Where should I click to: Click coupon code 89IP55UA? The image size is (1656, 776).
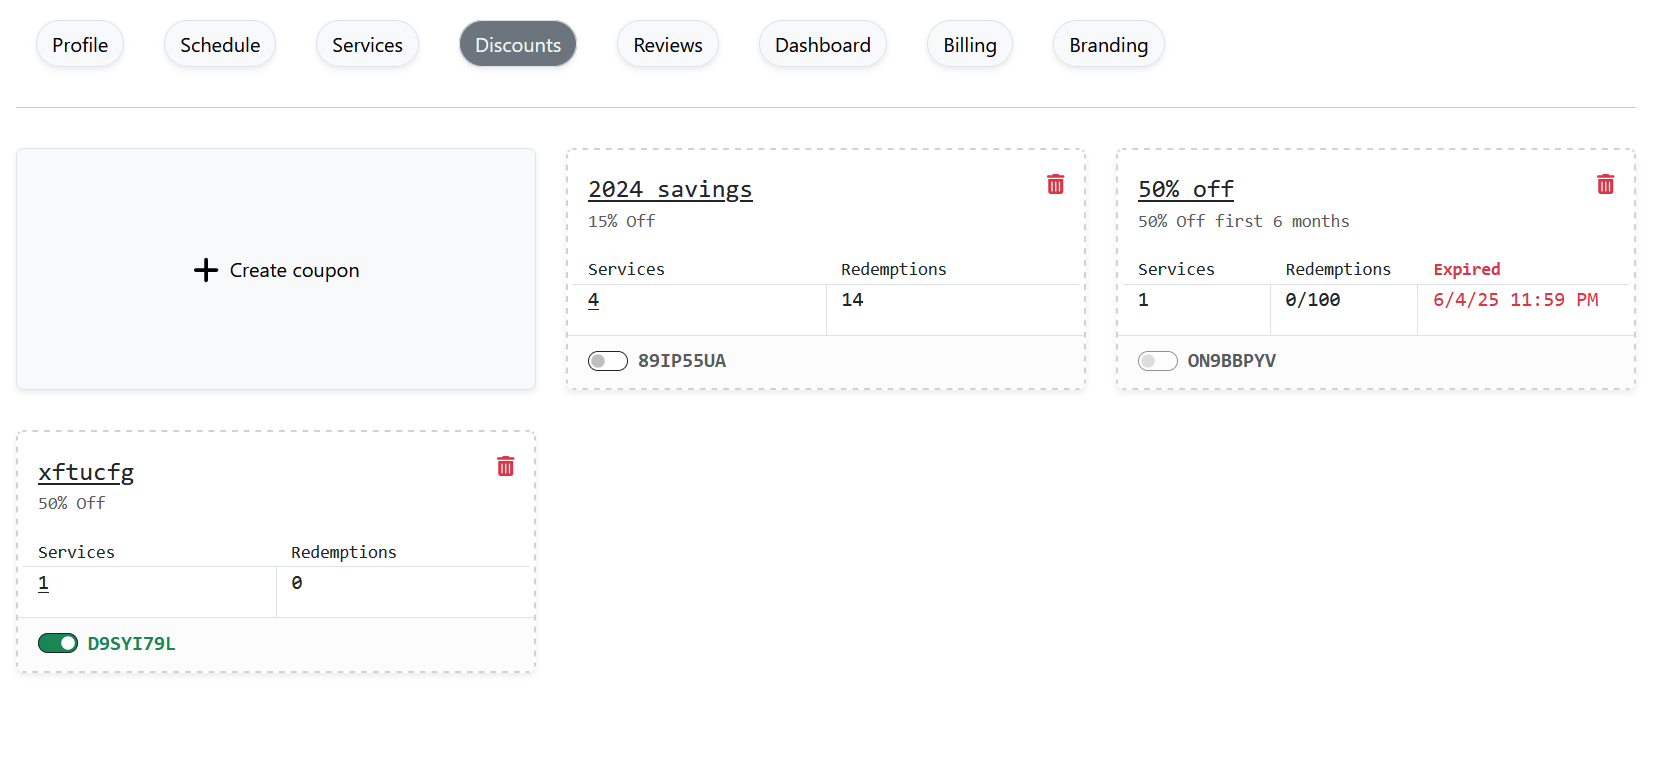click(682, 361)
